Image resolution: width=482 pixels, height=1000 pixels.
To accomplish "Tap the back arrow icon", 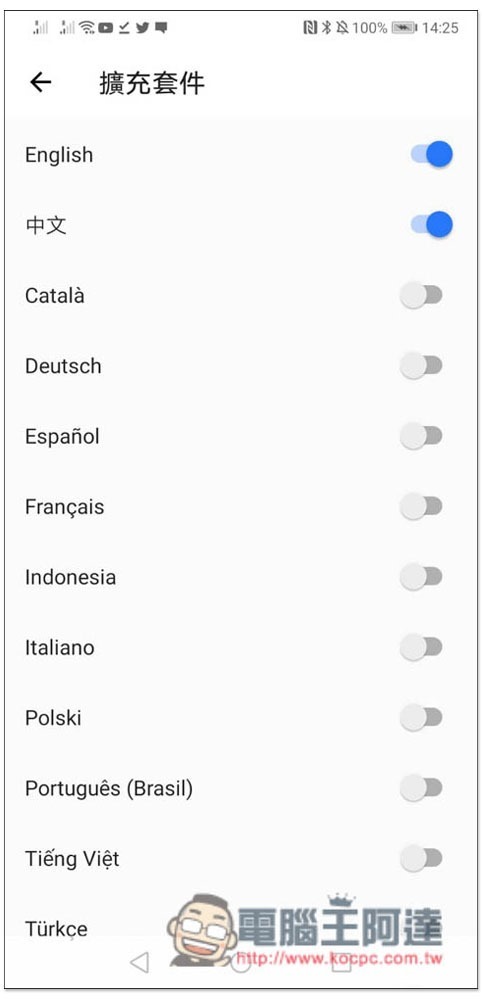I will [x=40, y=82].
